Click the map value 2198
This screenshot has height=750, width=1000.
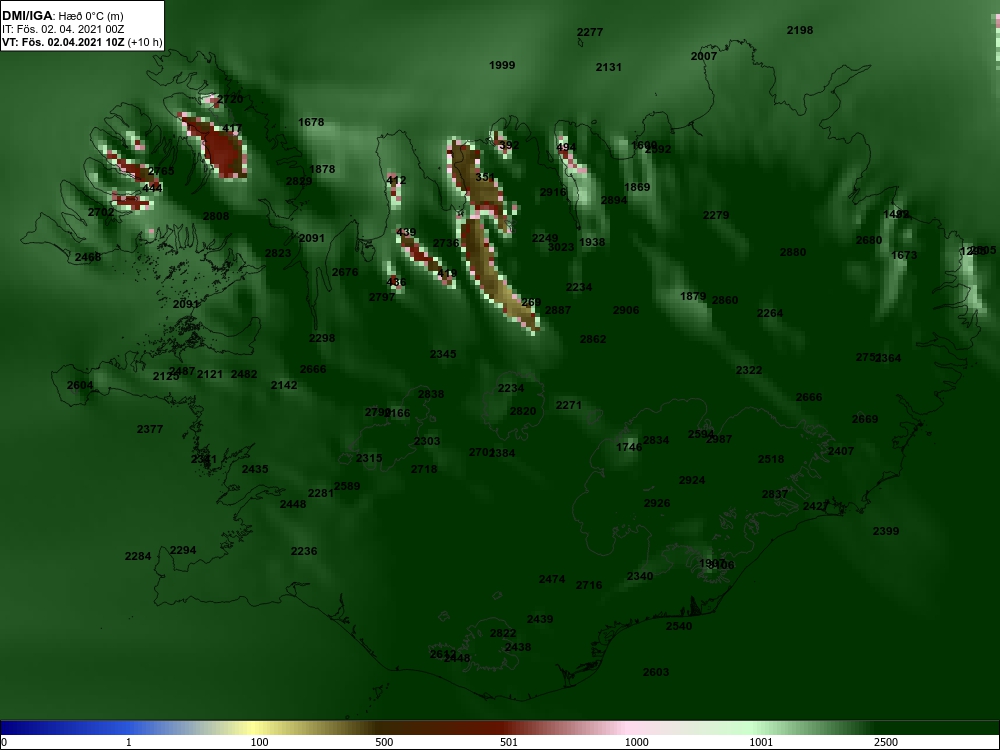(800, 30)
